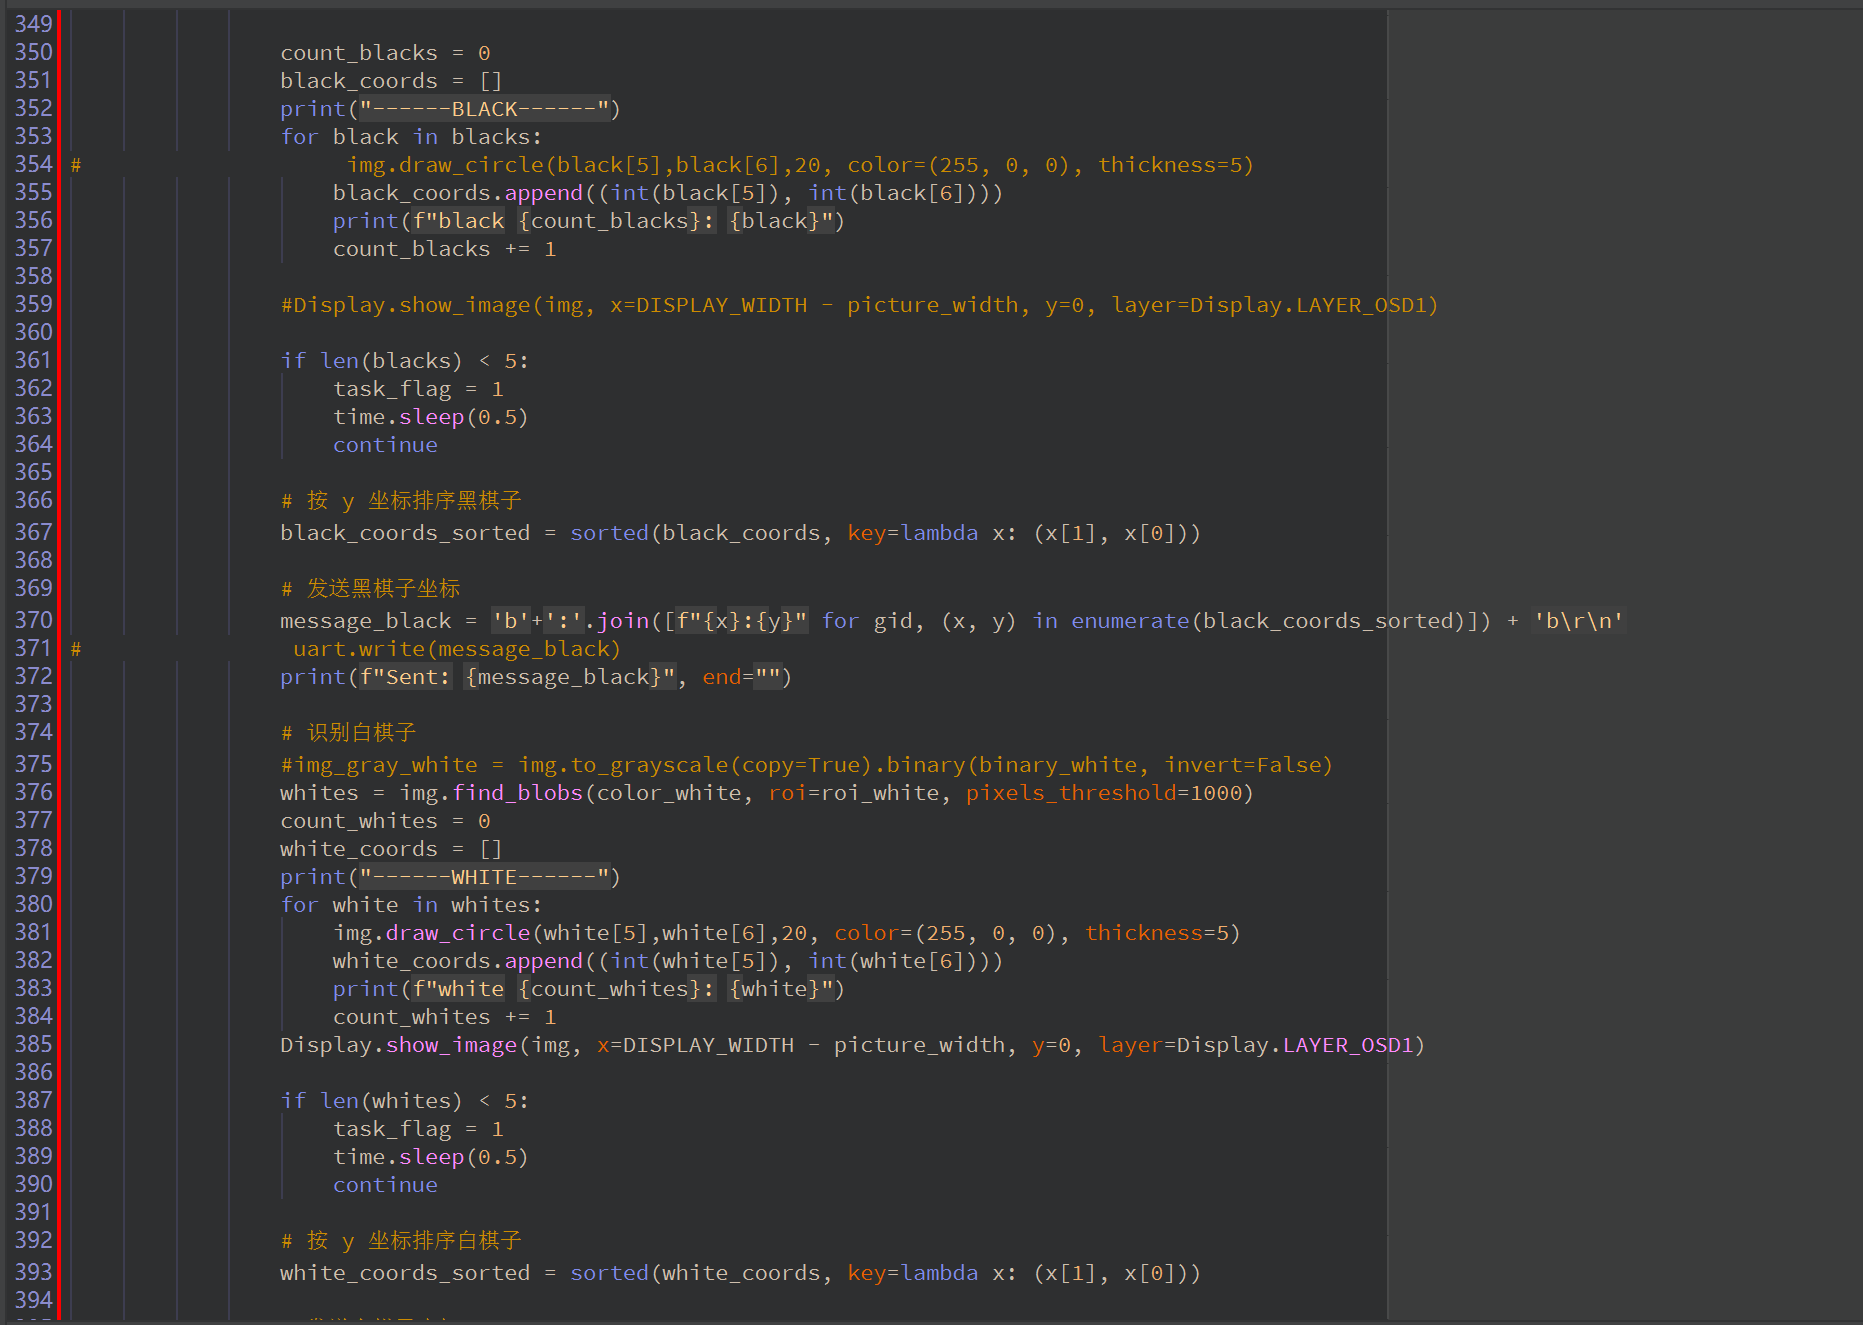Click line number 367 in the gutter
Image resolution: width=1863 pixels, height=1325 pixels.
click(33, 532)
